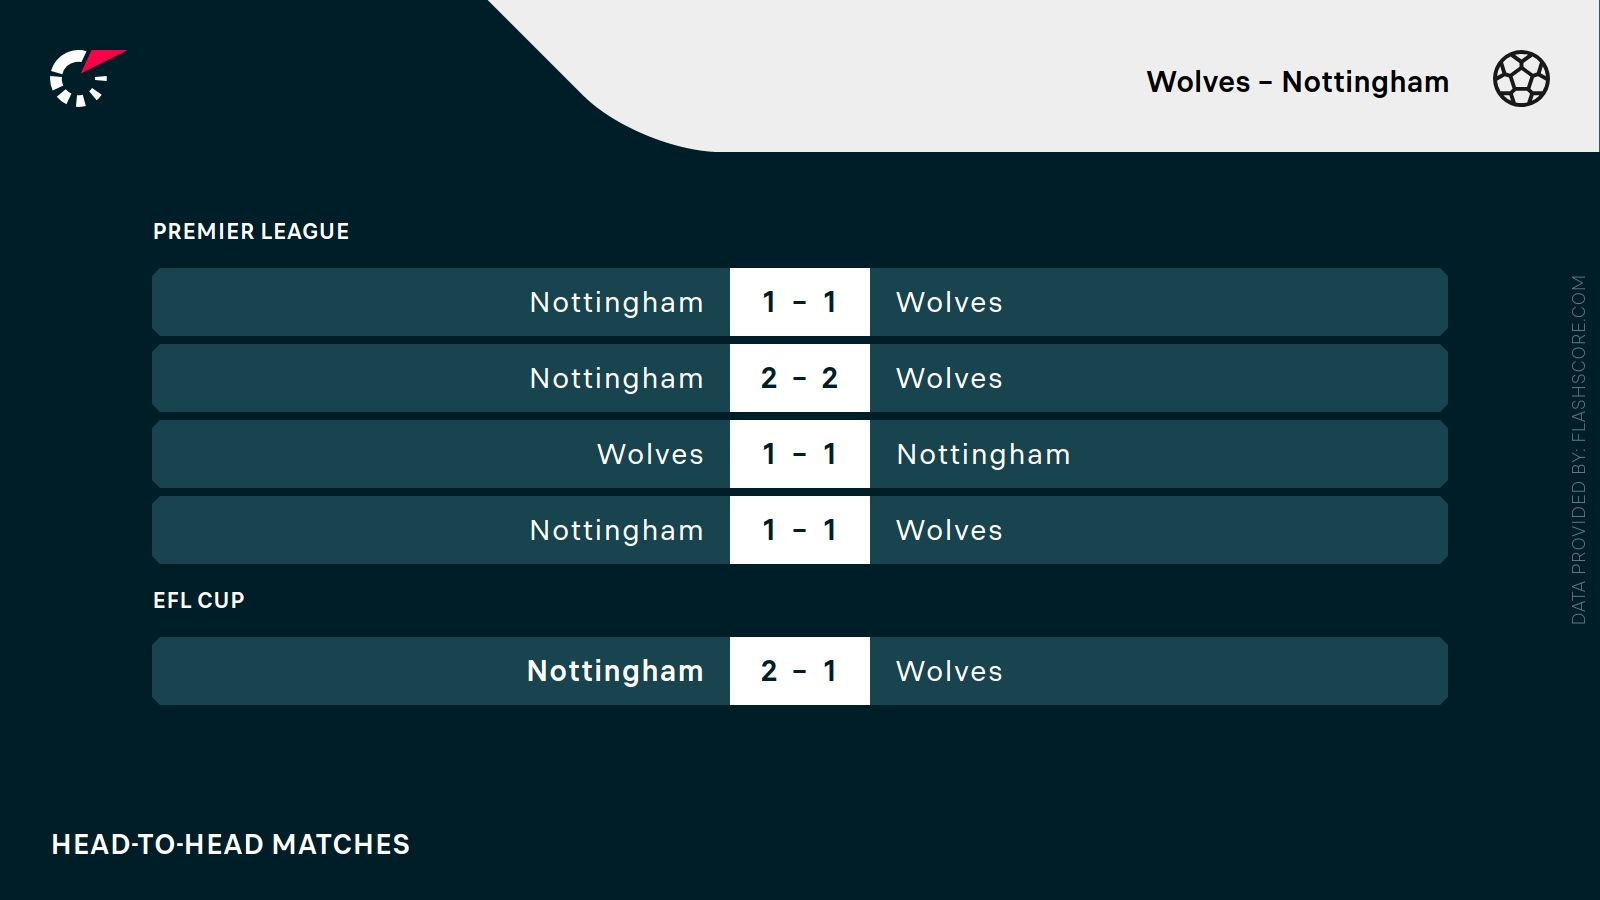Viewport: 1600px width, 900px height.
Task: Click the Flashscore logo icon
Action: pos(86,78)
